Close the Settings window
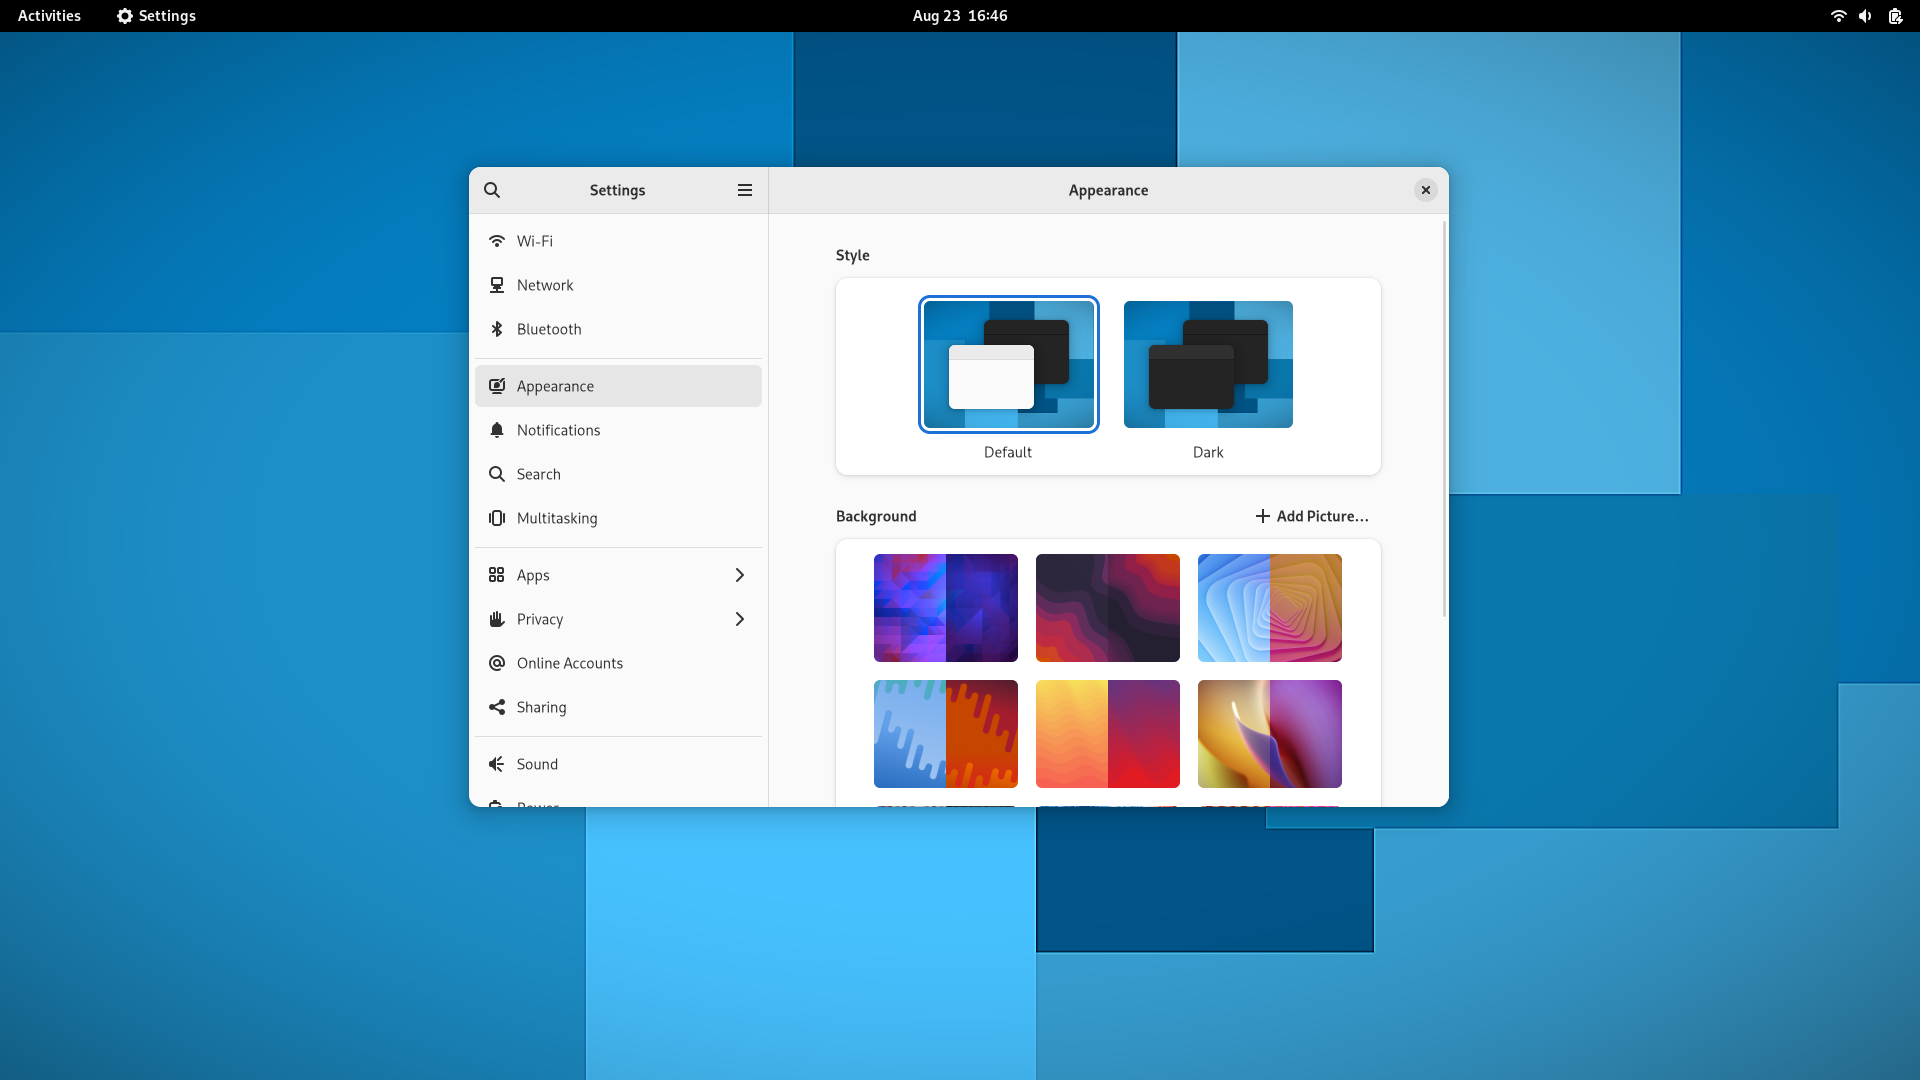The height and width of the screenshot is (1080, 1920). coord(1426,190)
